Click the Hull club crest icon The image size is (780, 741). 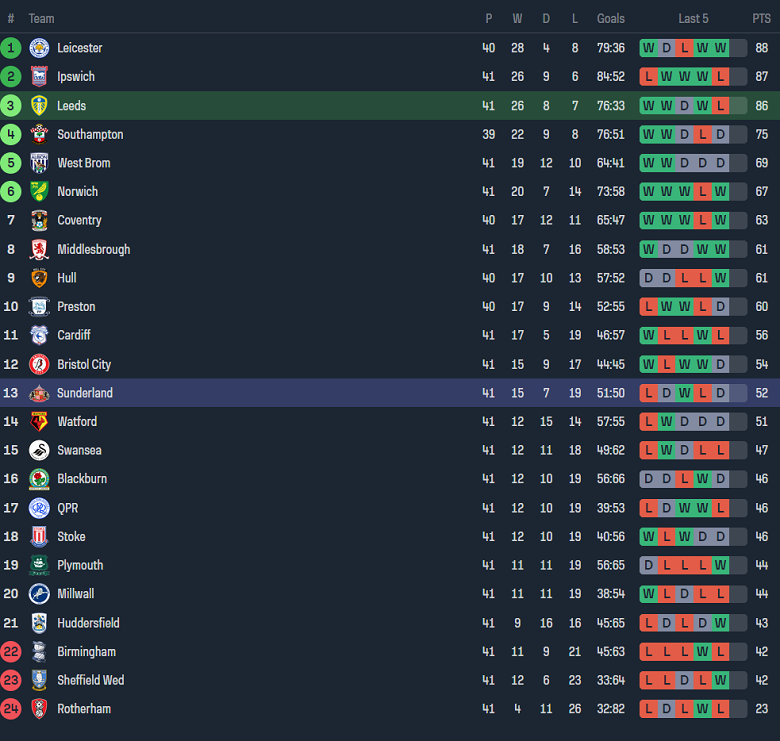pos(39,278)
